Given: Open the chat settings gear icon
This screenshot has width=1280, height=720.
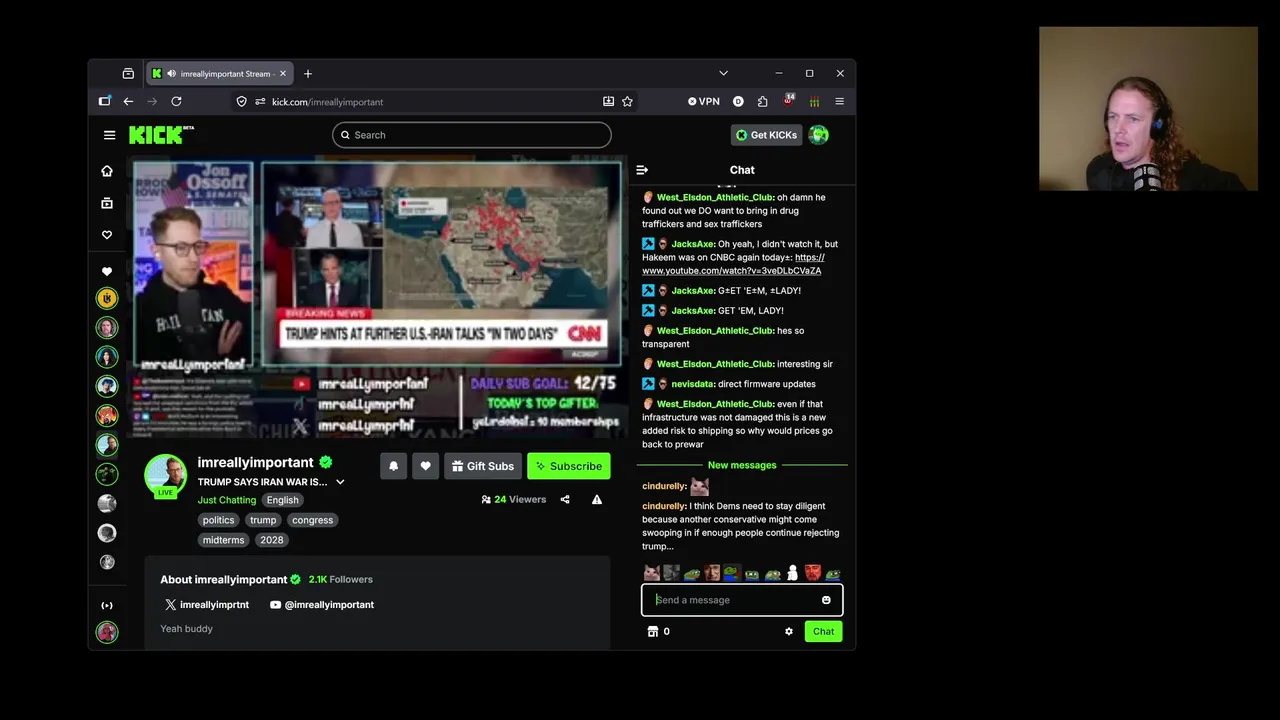Looking at the screenshot, I should pyautogui.click(x=789, y=631).
